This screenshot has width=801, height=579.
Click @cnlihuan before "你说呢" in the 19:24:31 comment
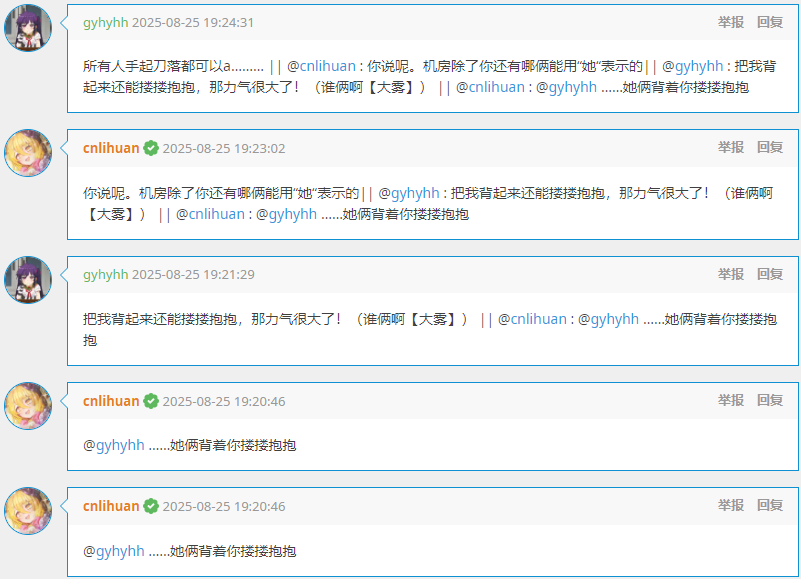321,66
